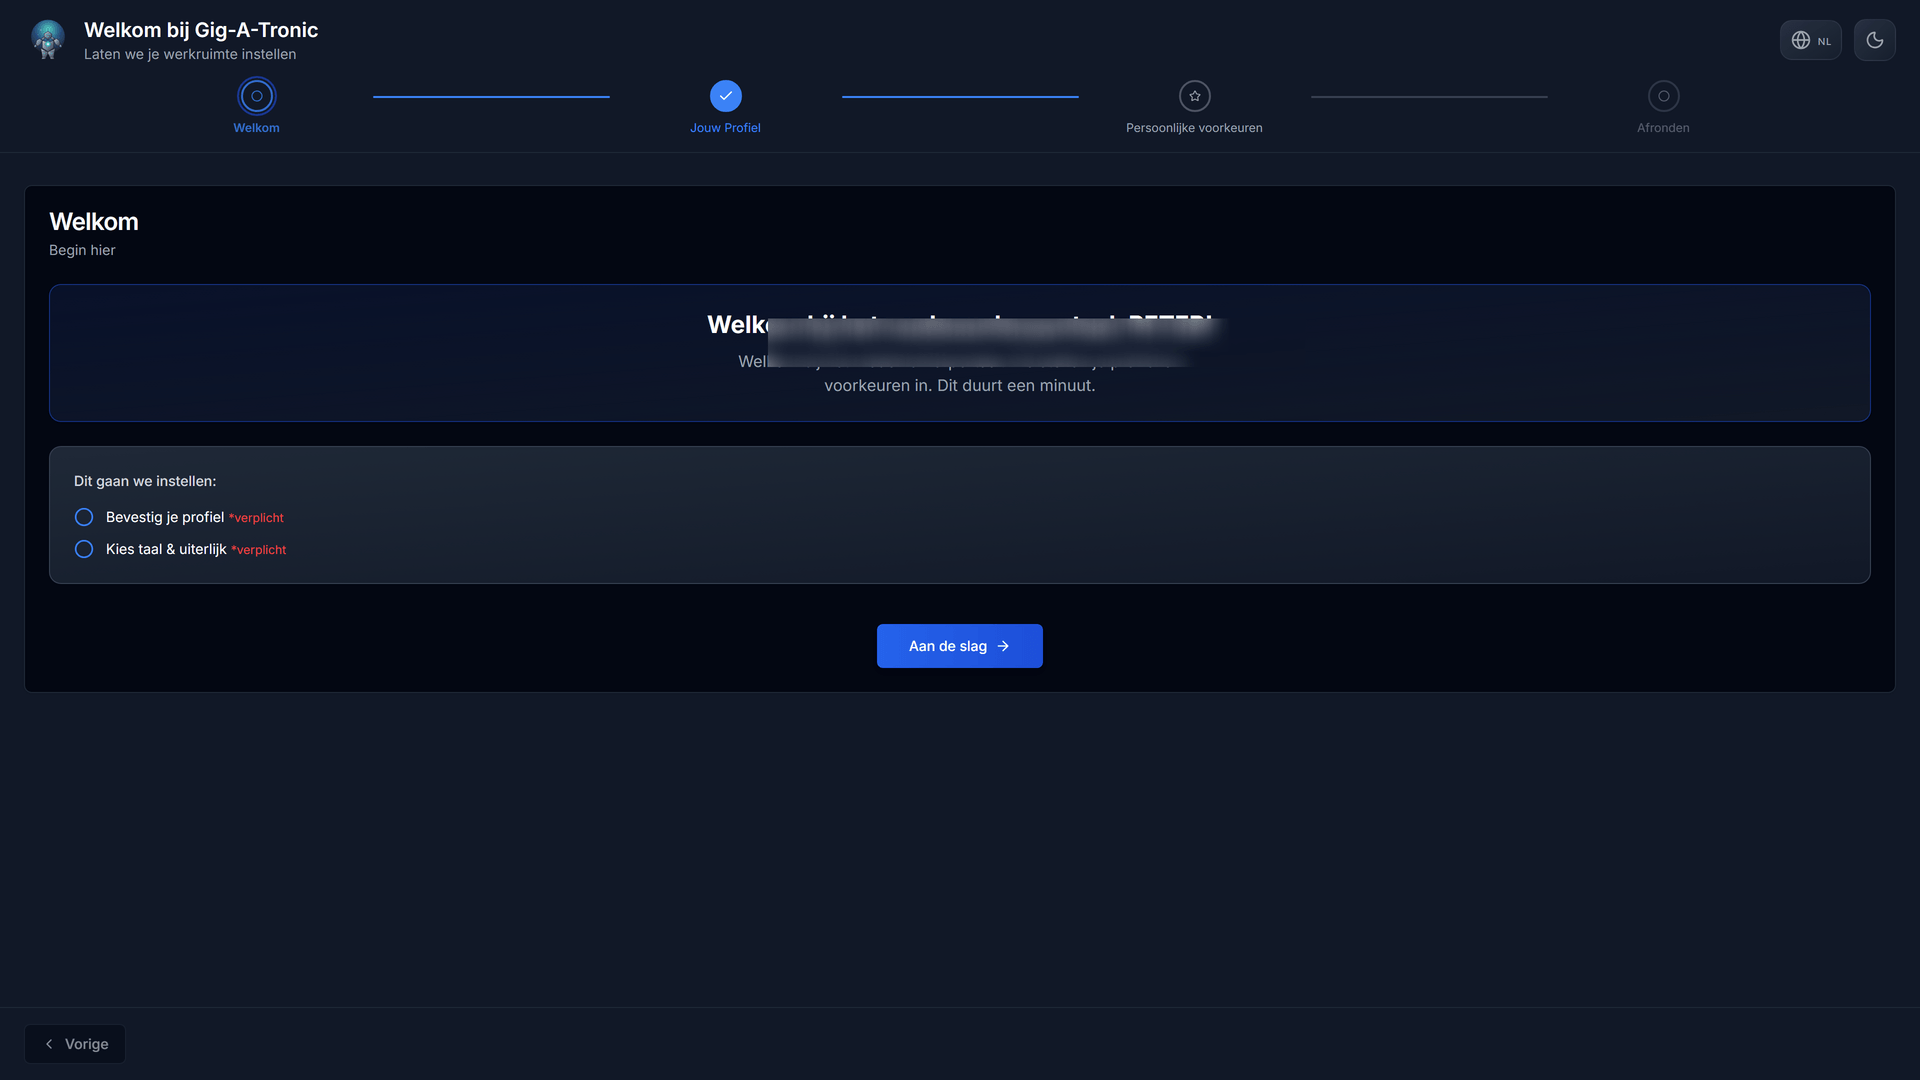Screen dimensions: 1920x1080
Task: Click the '*verplicht' tag beside Bevestig je profiel
Action: click(256, 518)
